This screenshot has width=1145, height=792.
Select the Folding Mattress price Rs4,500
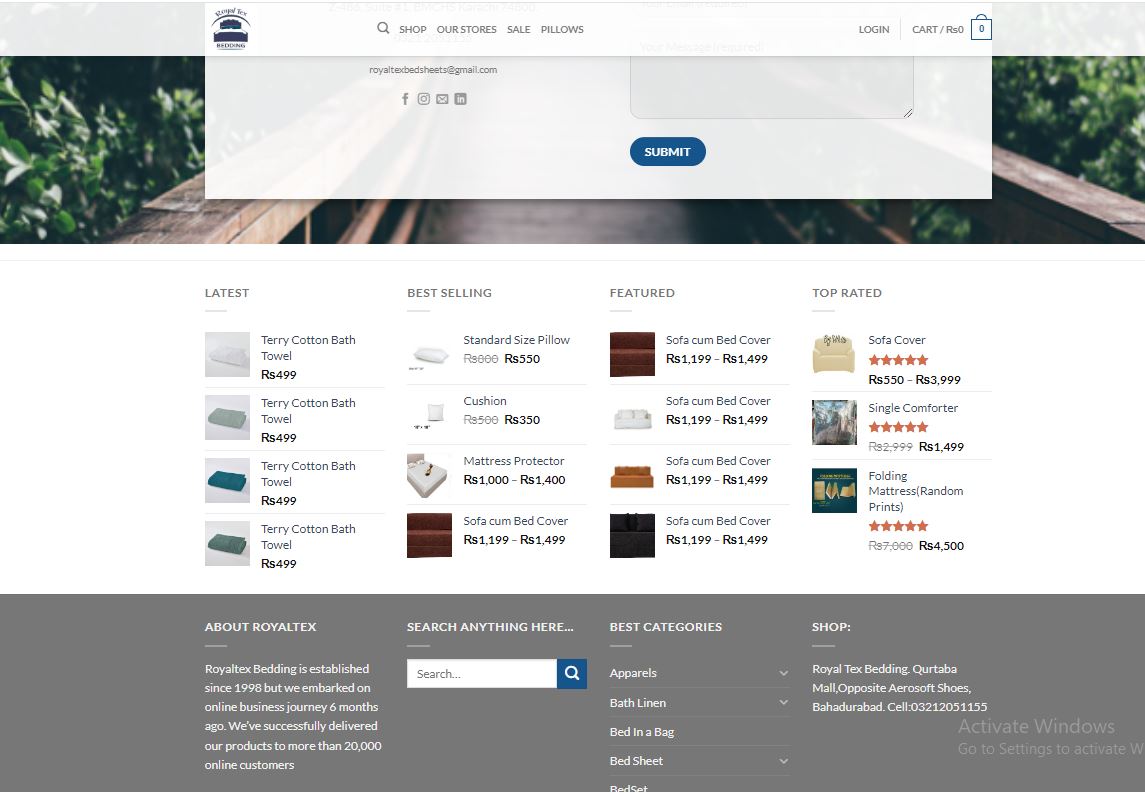click(x=941, y=545)
